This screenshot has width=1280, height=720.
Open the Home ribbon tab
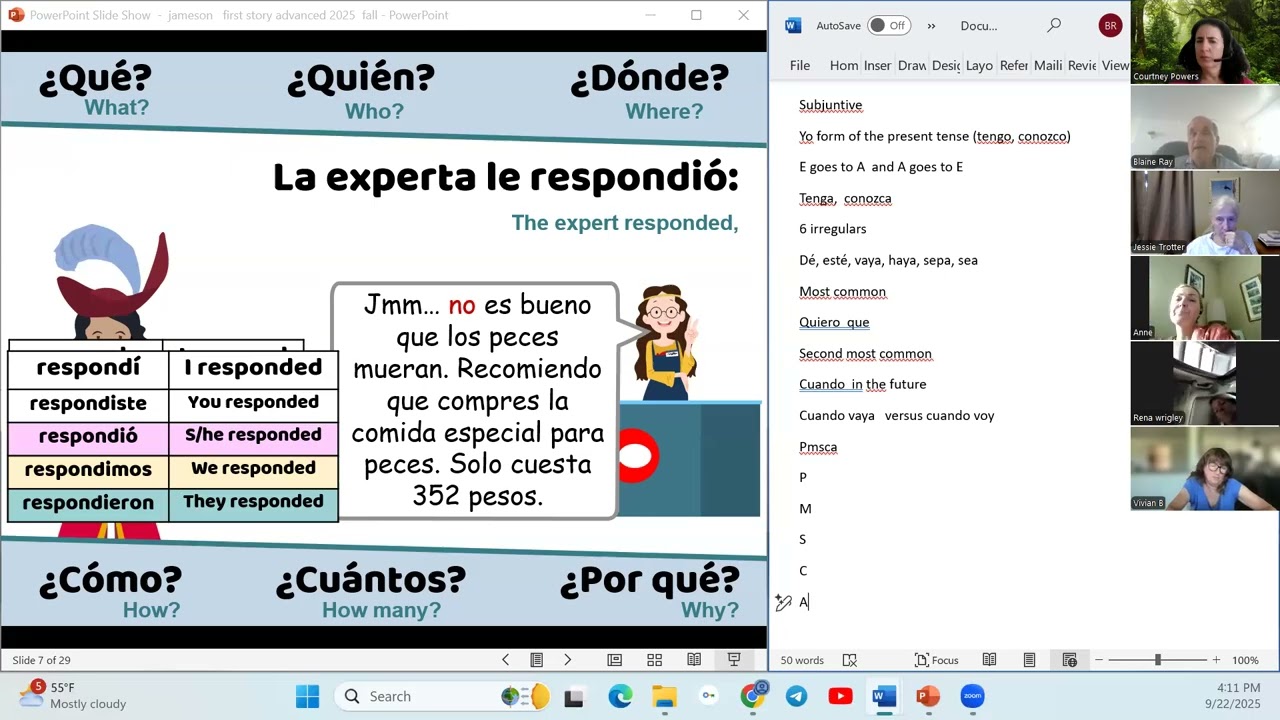coord(844,65)
